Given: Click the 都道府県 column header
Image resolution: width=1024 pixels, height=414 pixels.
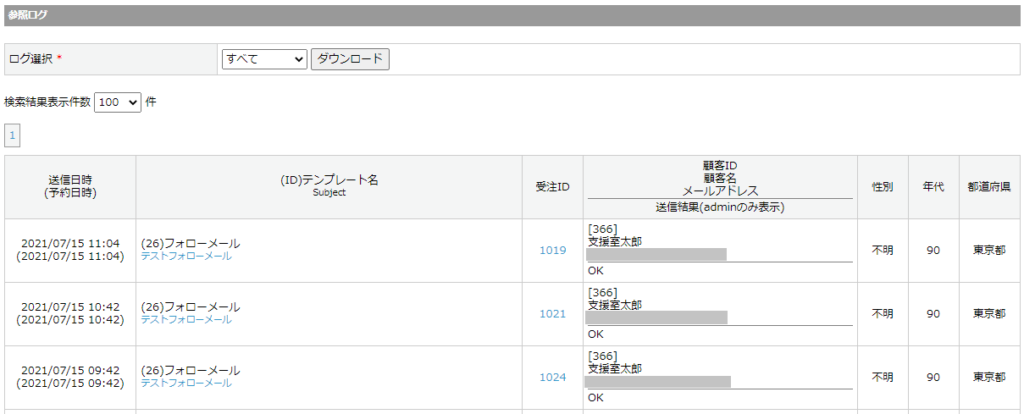Looking at the screenshot, I should pos(989,187).
